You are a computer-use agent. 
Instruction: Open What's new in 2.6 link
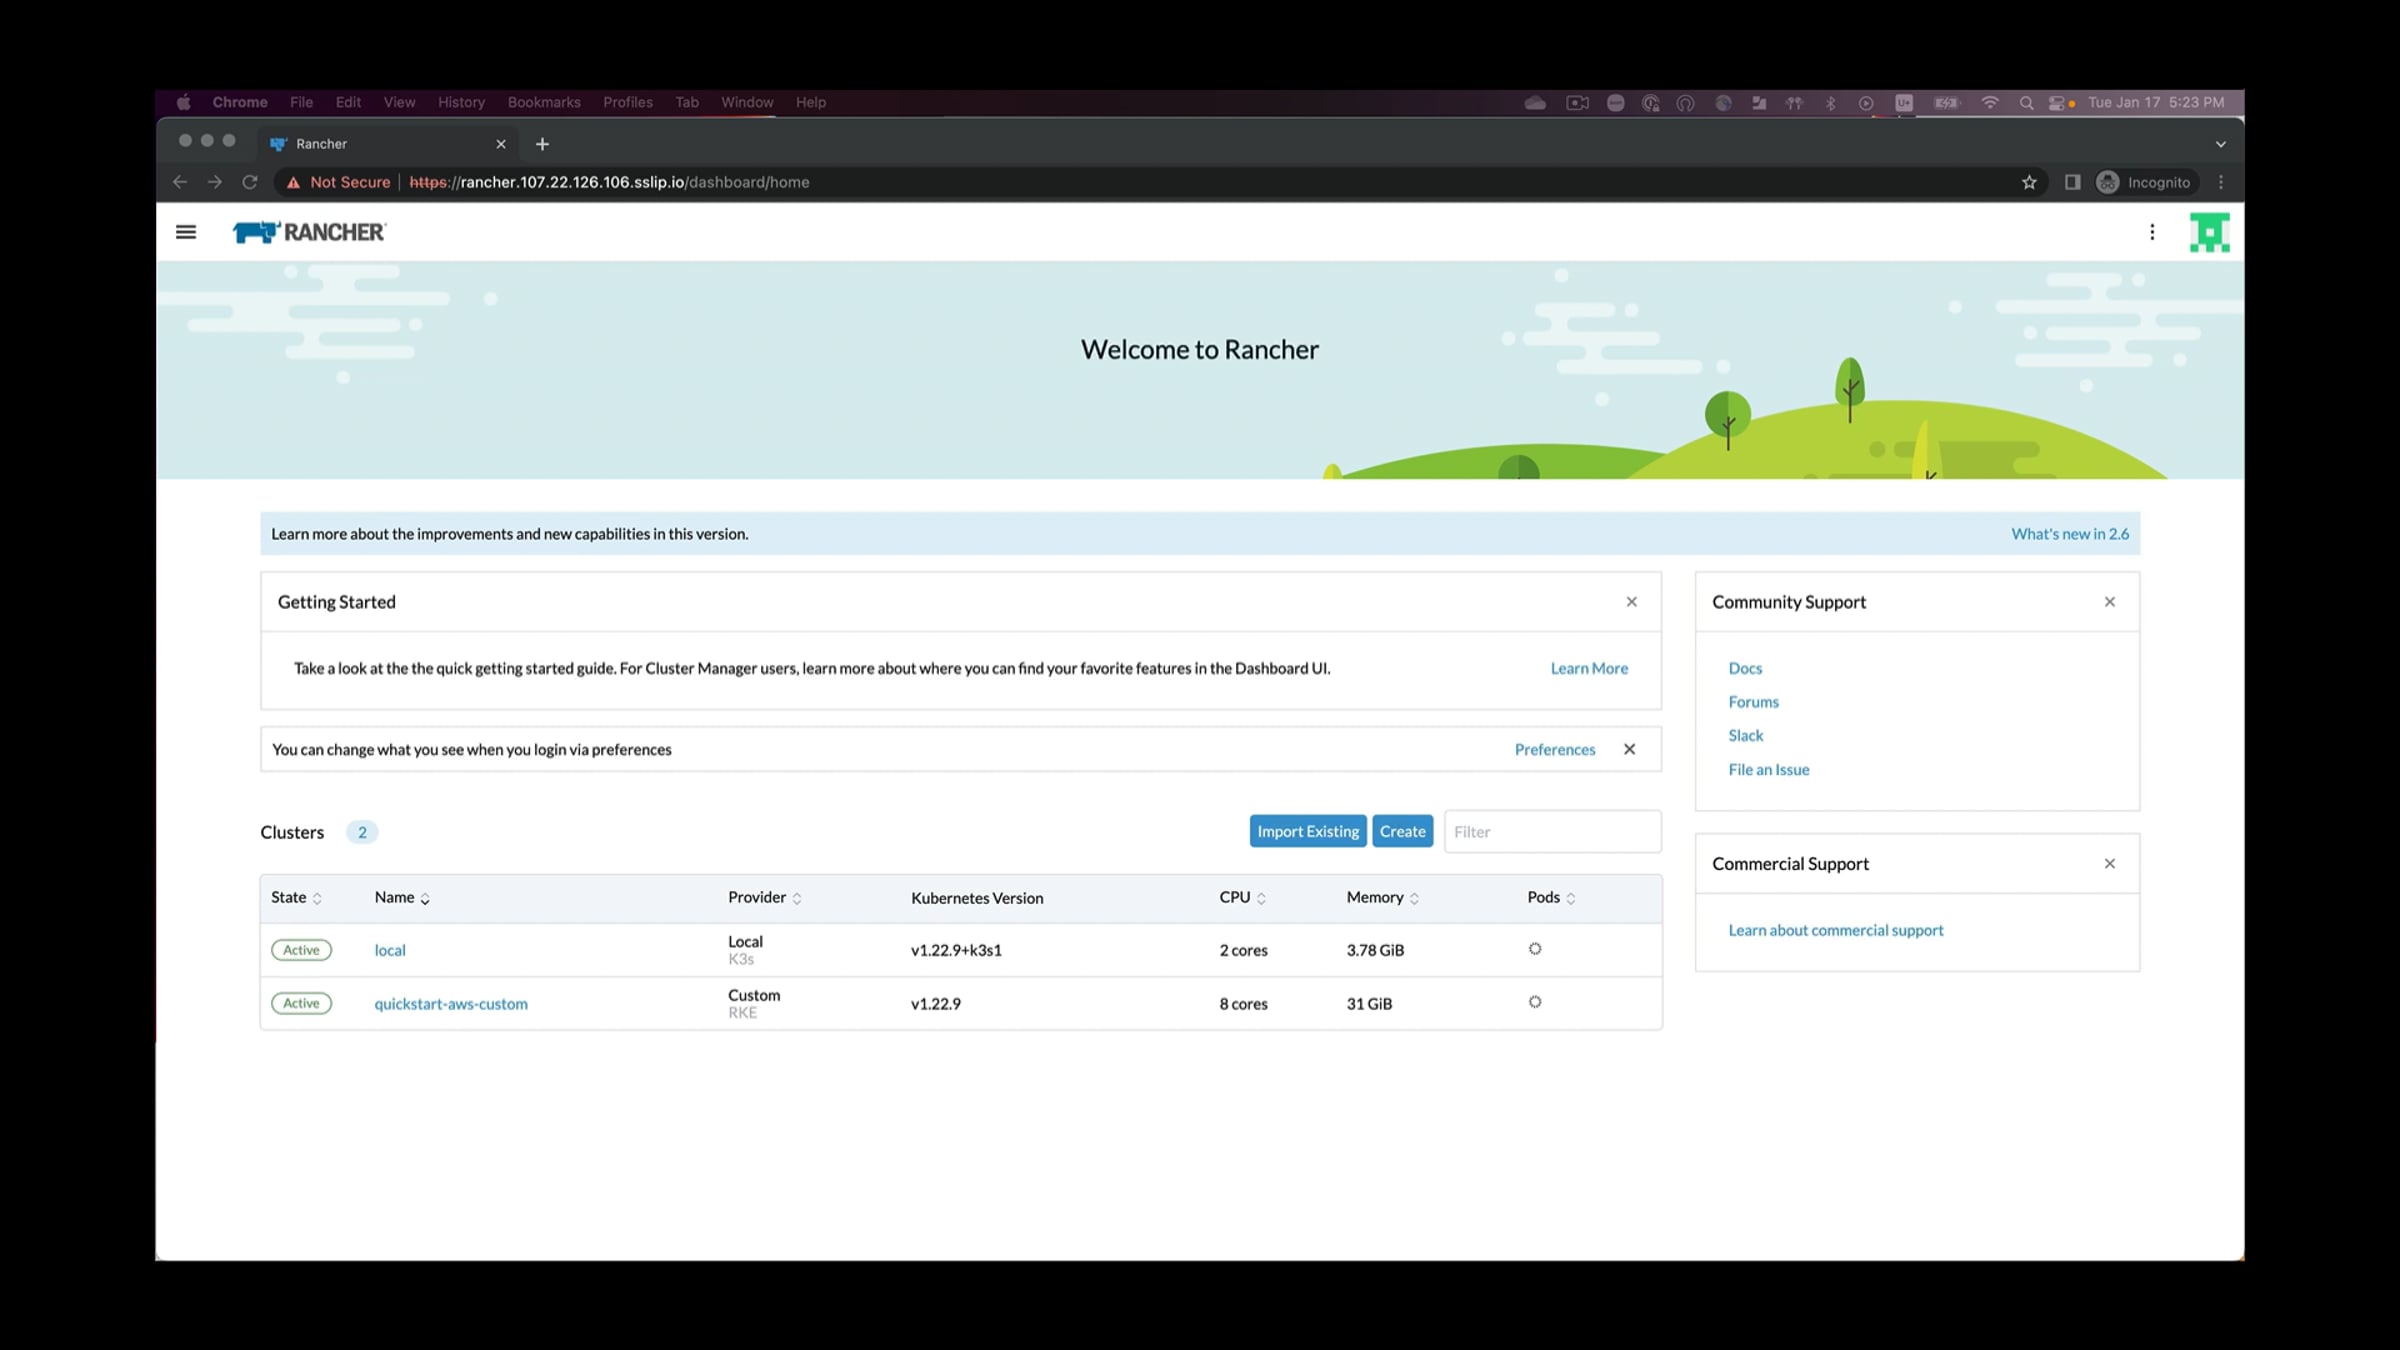[2070, 534]
